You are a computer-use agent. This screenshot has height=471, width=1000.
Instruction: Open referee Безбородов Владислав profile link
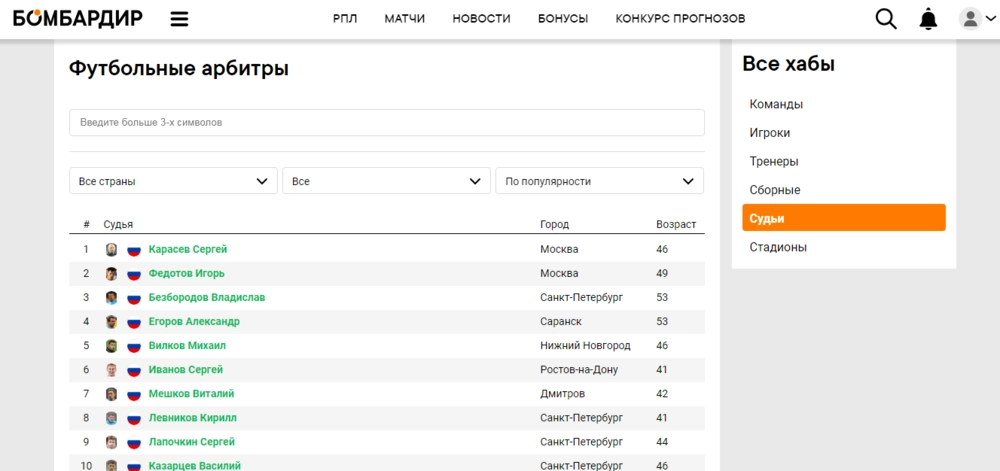pyautogui.click(x=207, y=298)
